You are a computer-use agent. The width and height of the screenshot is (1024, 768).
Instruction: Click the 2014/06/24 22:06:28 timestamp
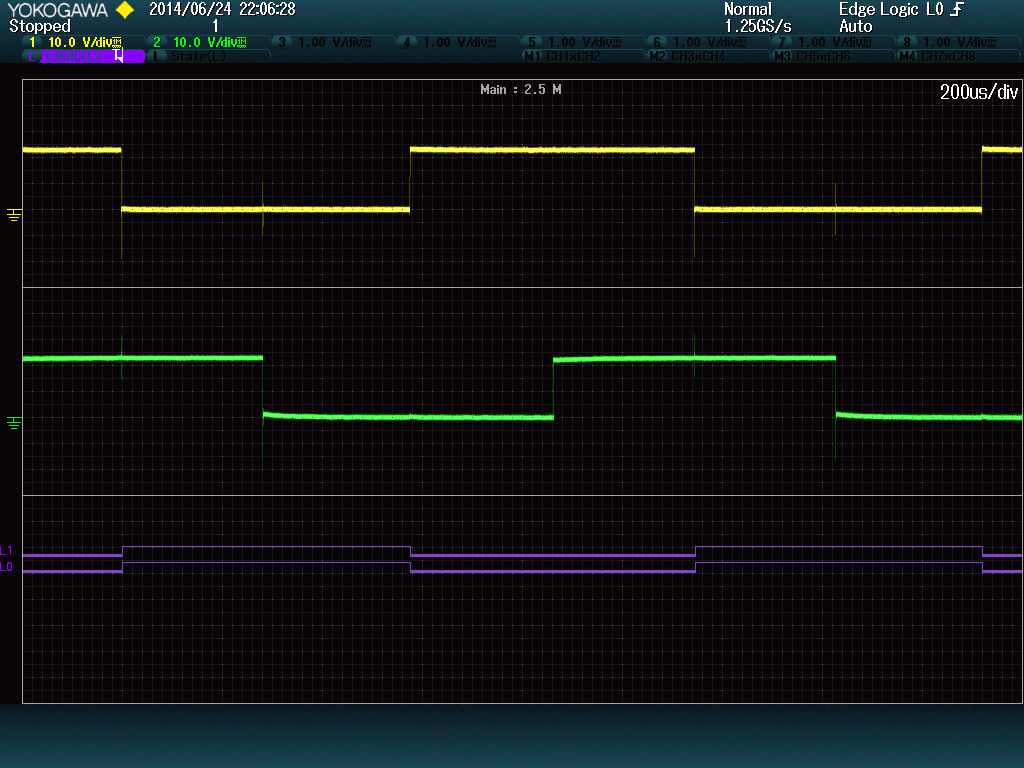click(x=222, y=9)
